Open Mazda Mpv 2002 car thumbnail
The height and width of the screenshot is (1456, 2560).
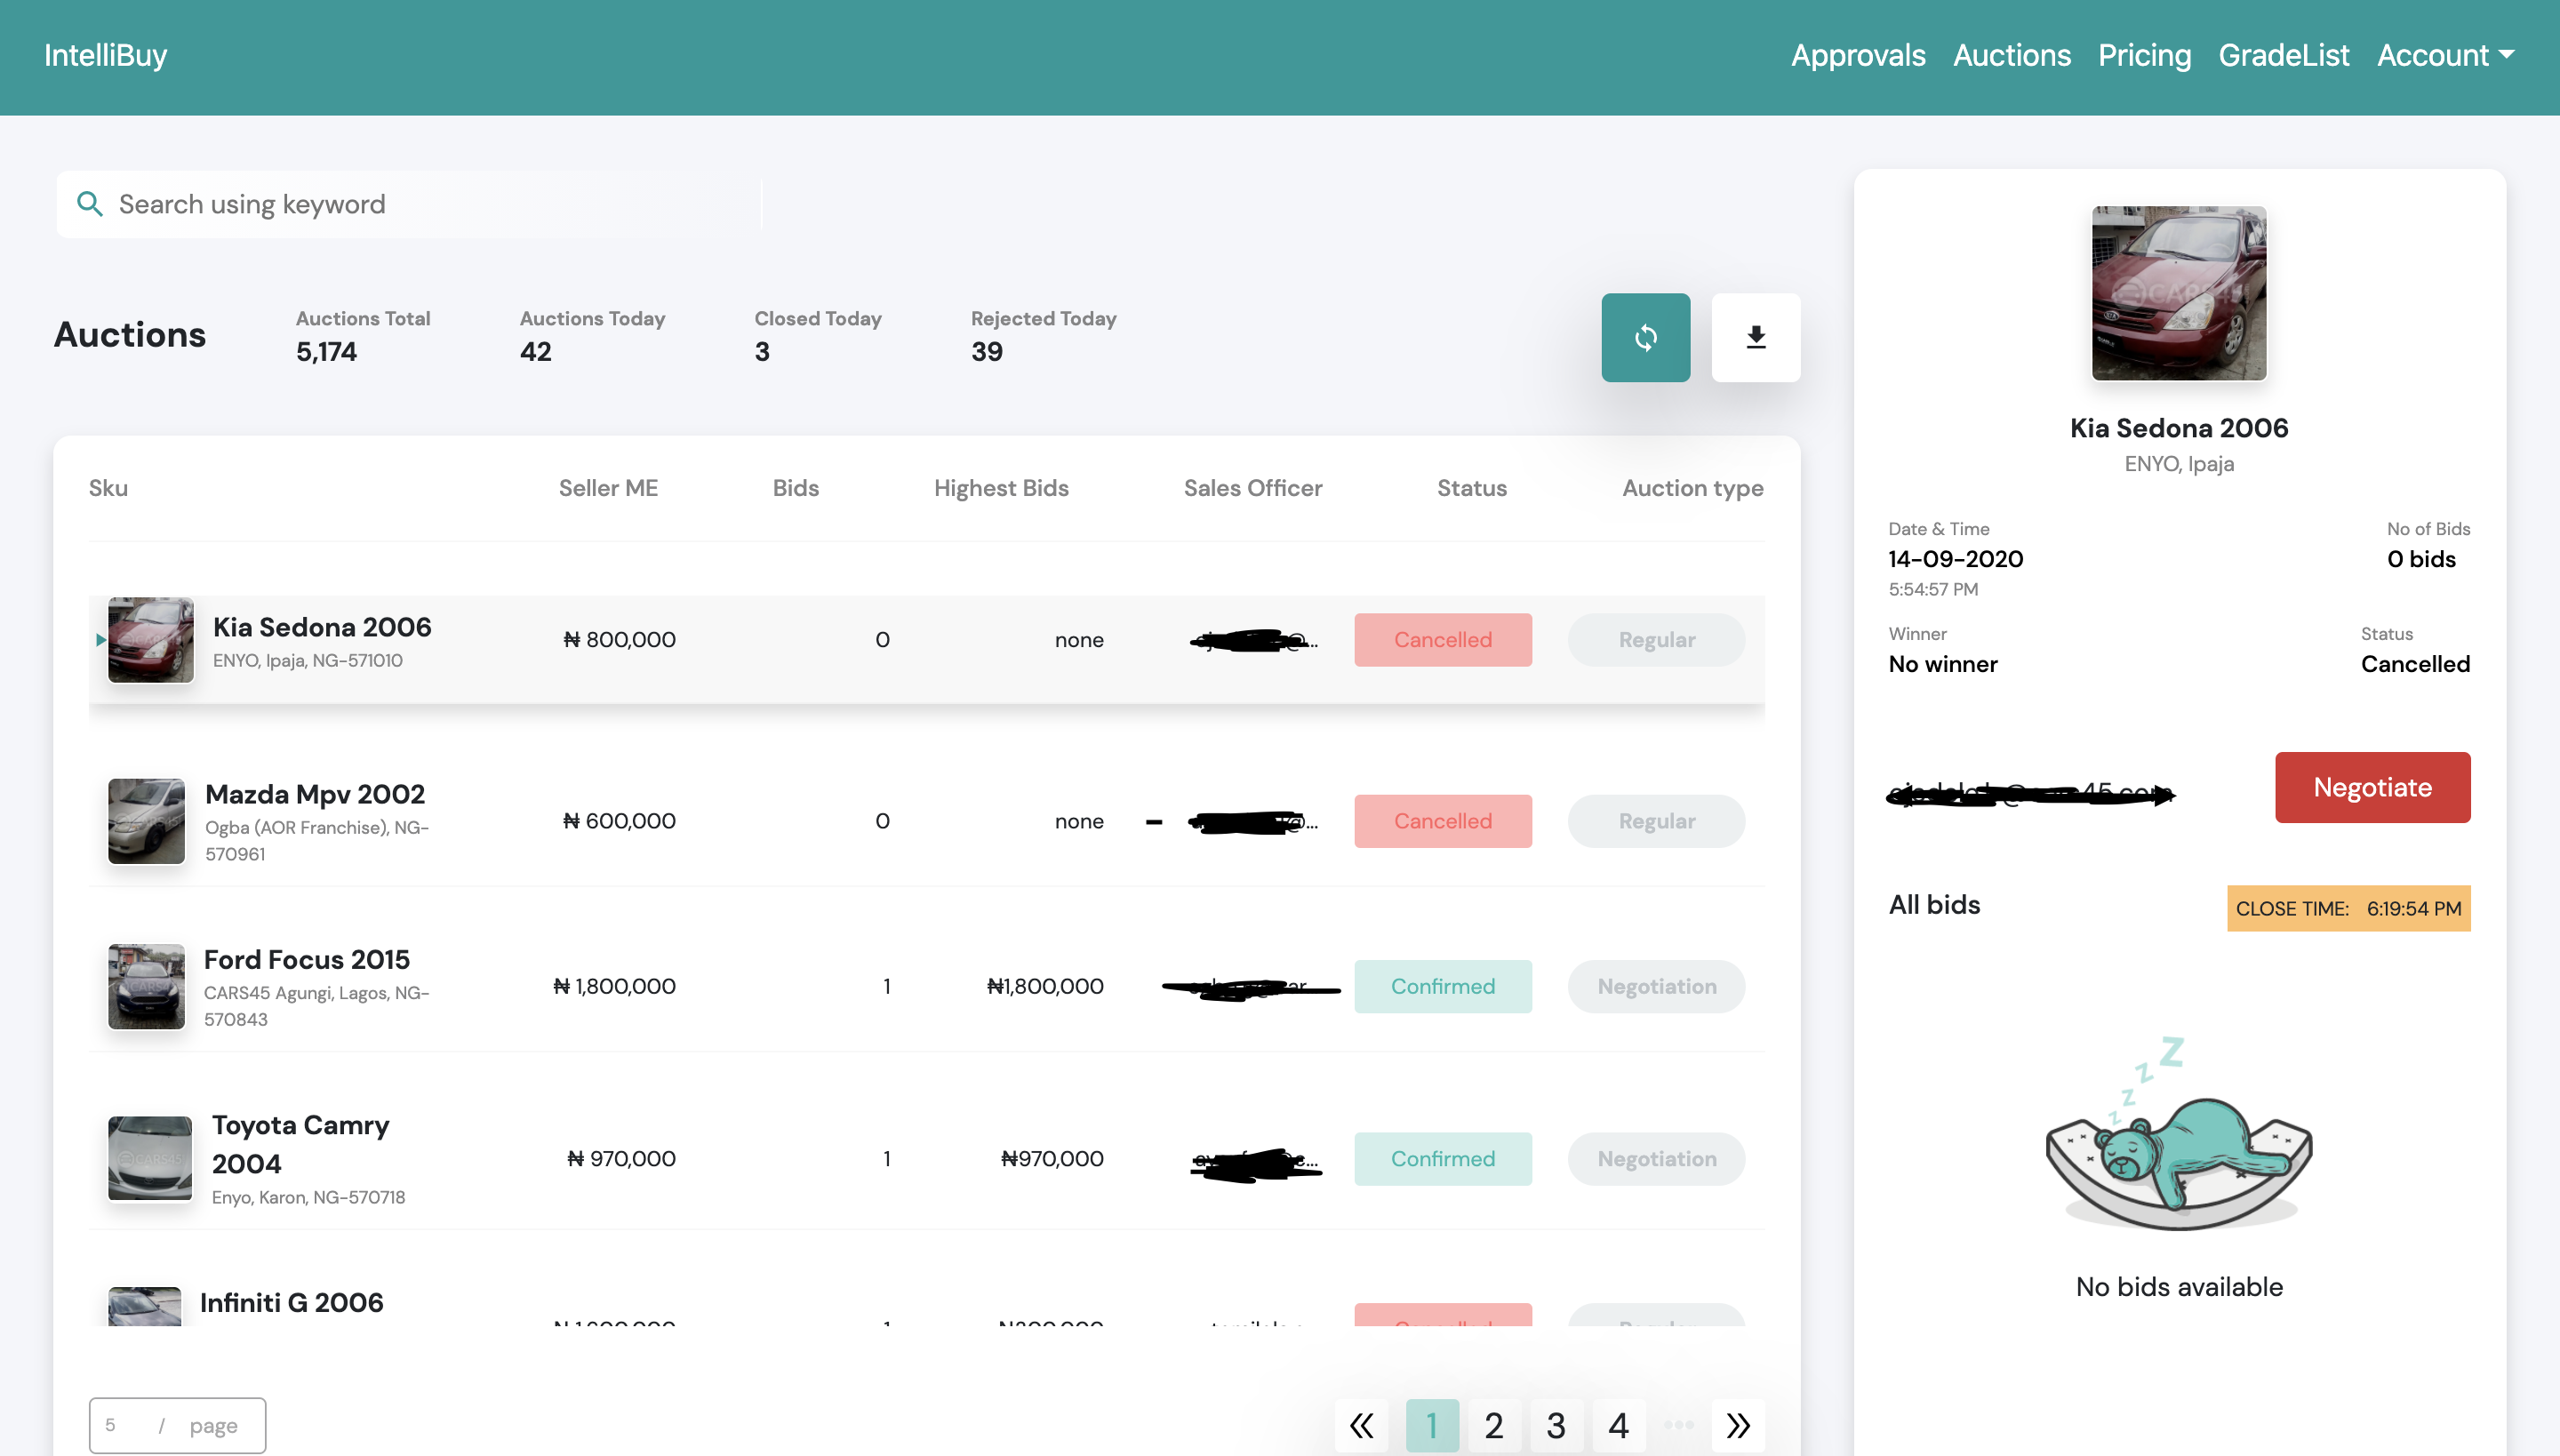(x=146, y=821)
